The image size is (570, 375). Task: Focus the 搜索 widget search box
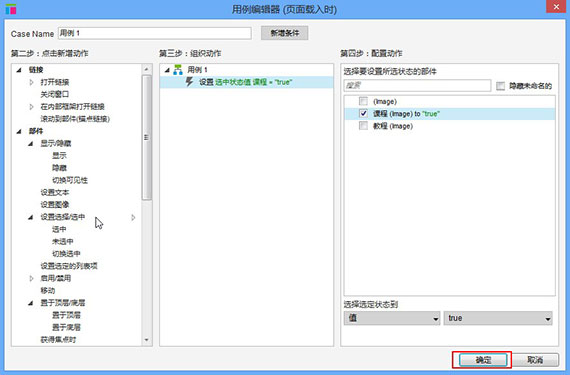click(x=417, y=86)
